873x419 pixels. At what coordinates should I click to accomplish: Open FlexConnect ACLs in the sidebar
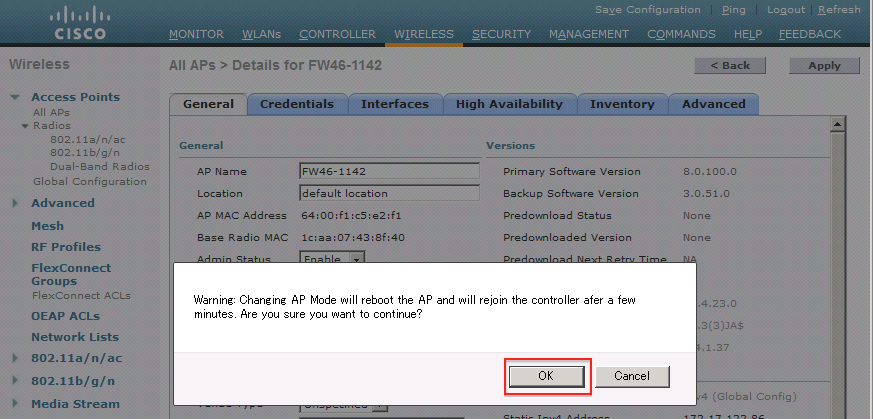coord(81,295)
